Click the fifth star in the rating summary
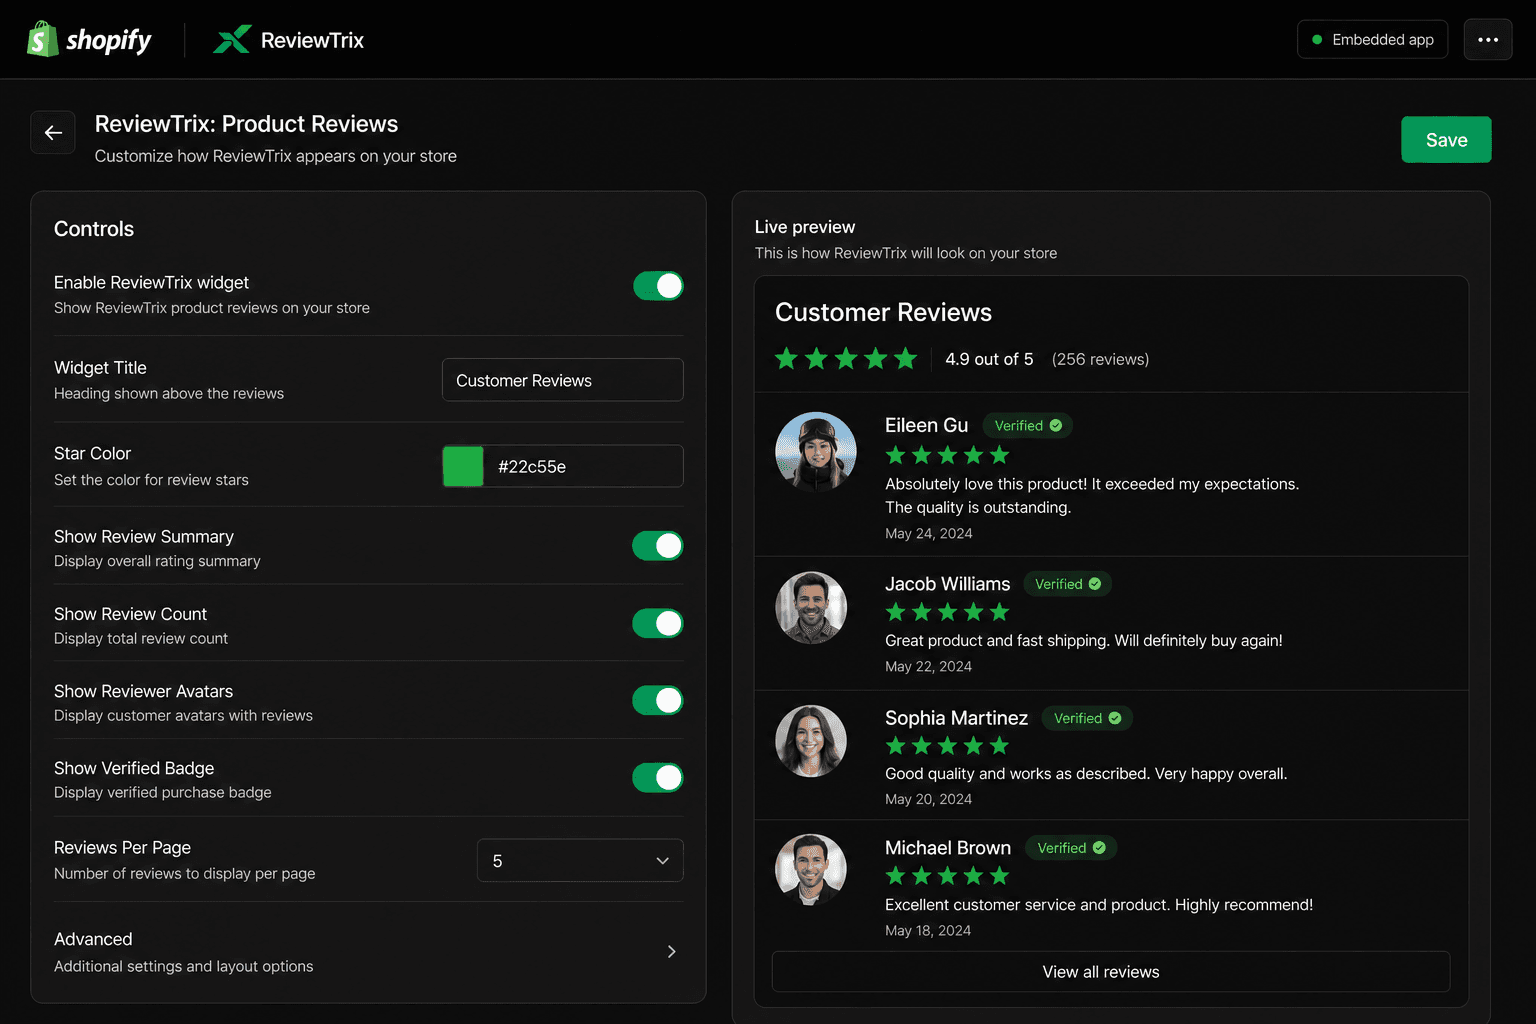The height and width of the screenshot is (1024, 1536). [906, 359]
